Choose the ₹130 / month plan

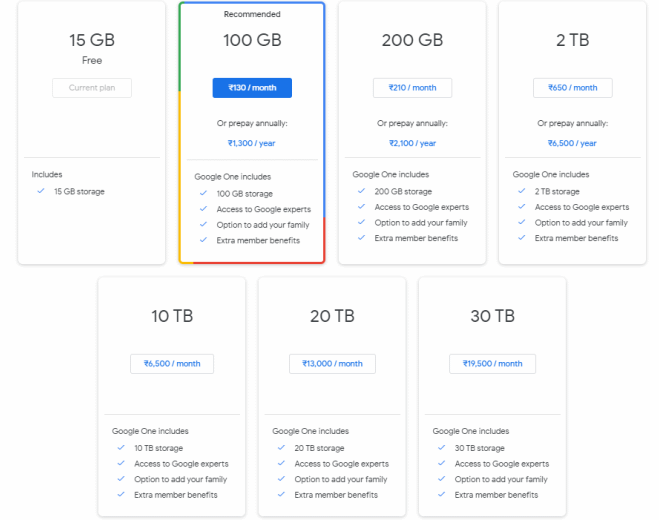(x=252, y=88)
